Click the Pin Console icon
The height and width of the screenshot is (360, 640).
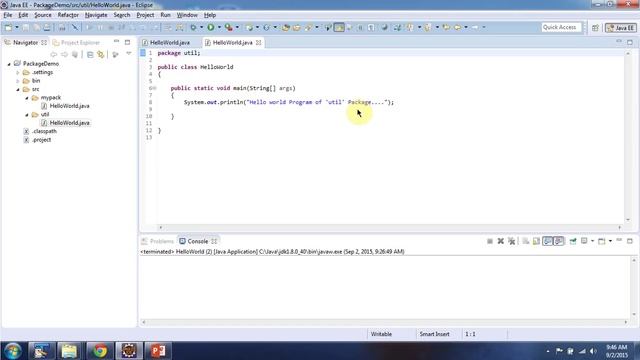(573, 241)
